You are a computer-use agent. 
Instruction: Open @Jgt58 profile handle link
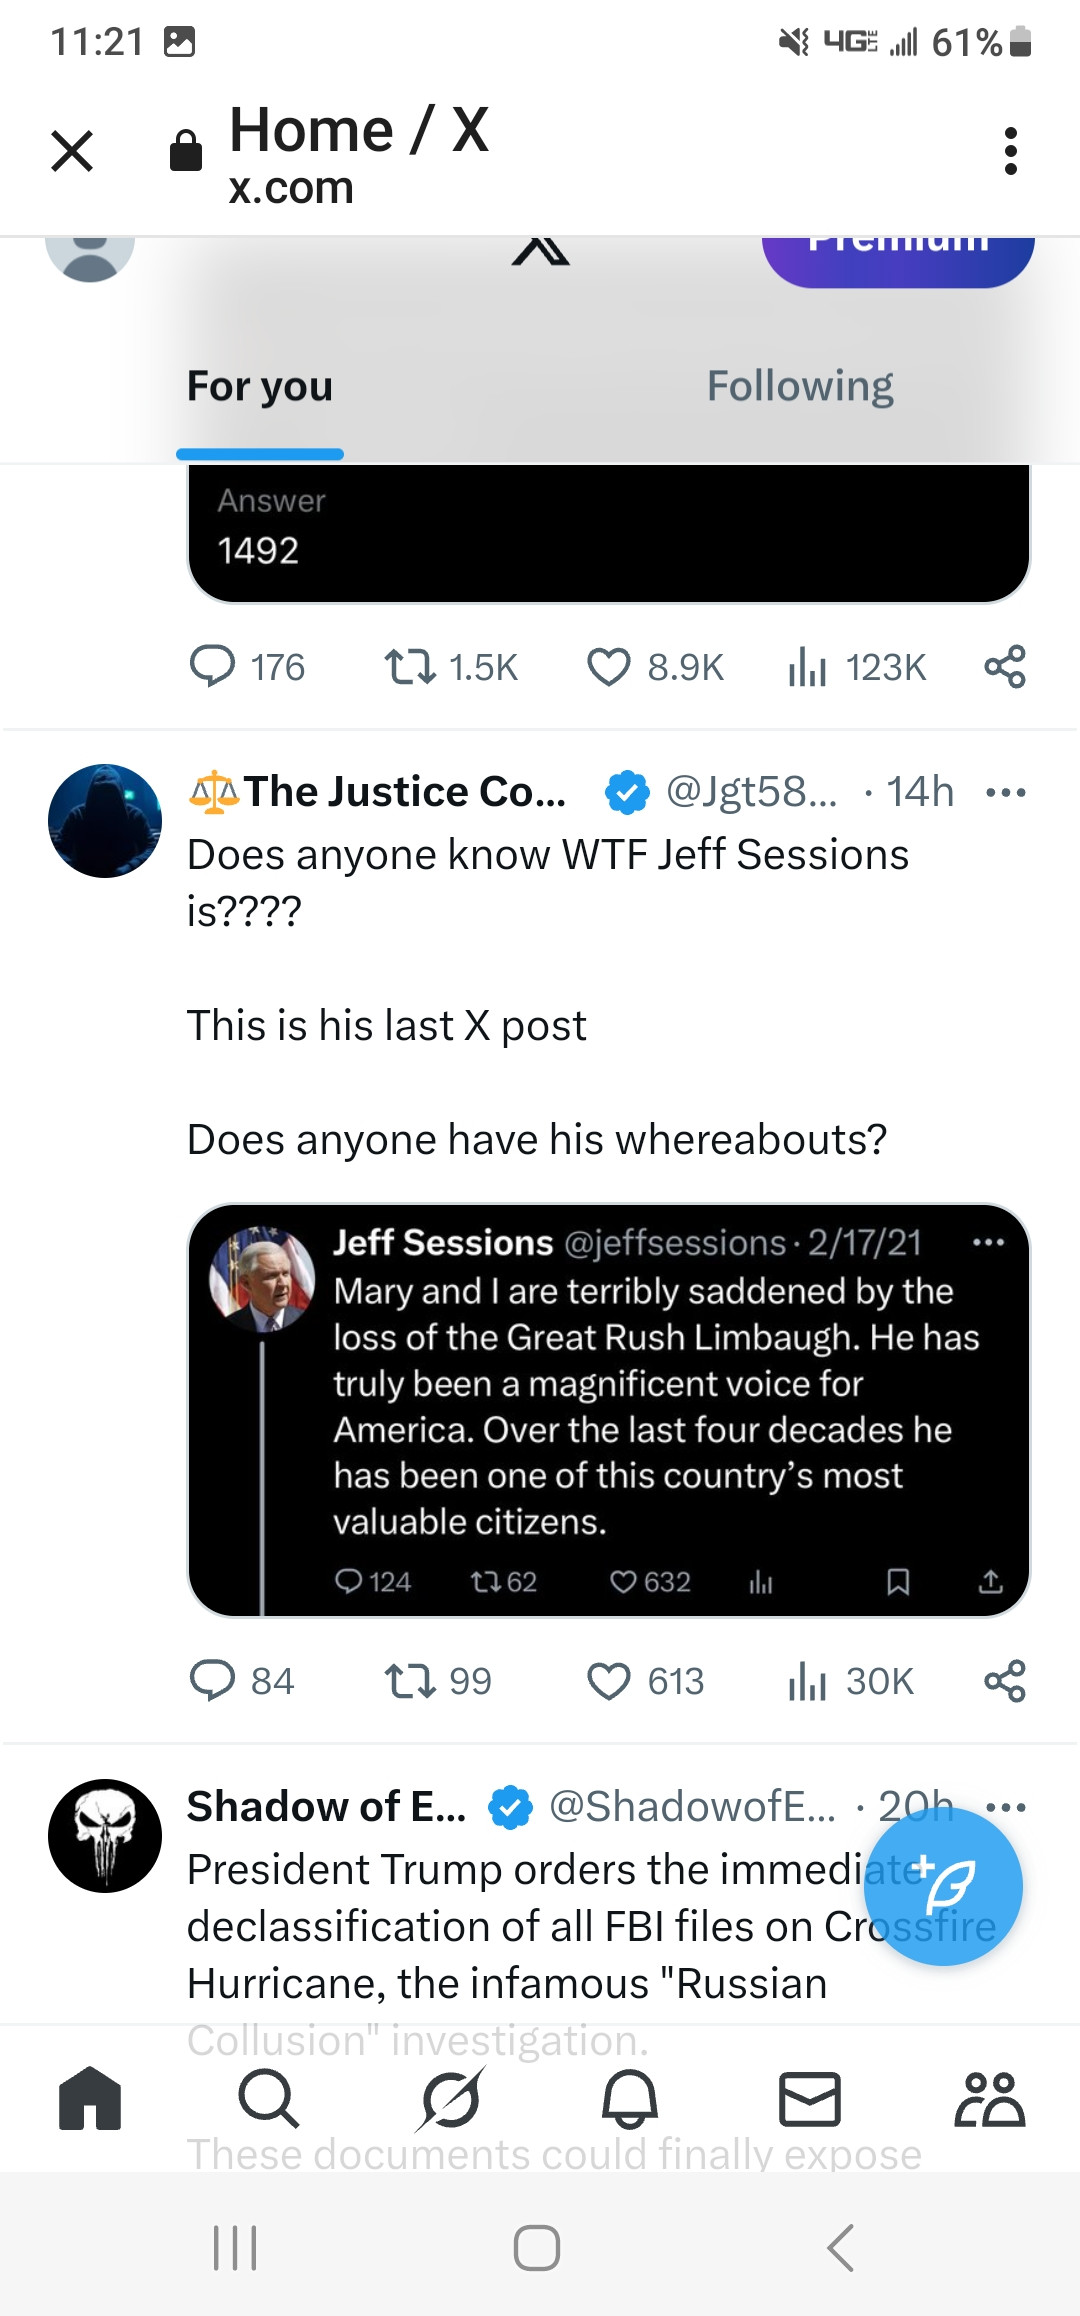751,792
